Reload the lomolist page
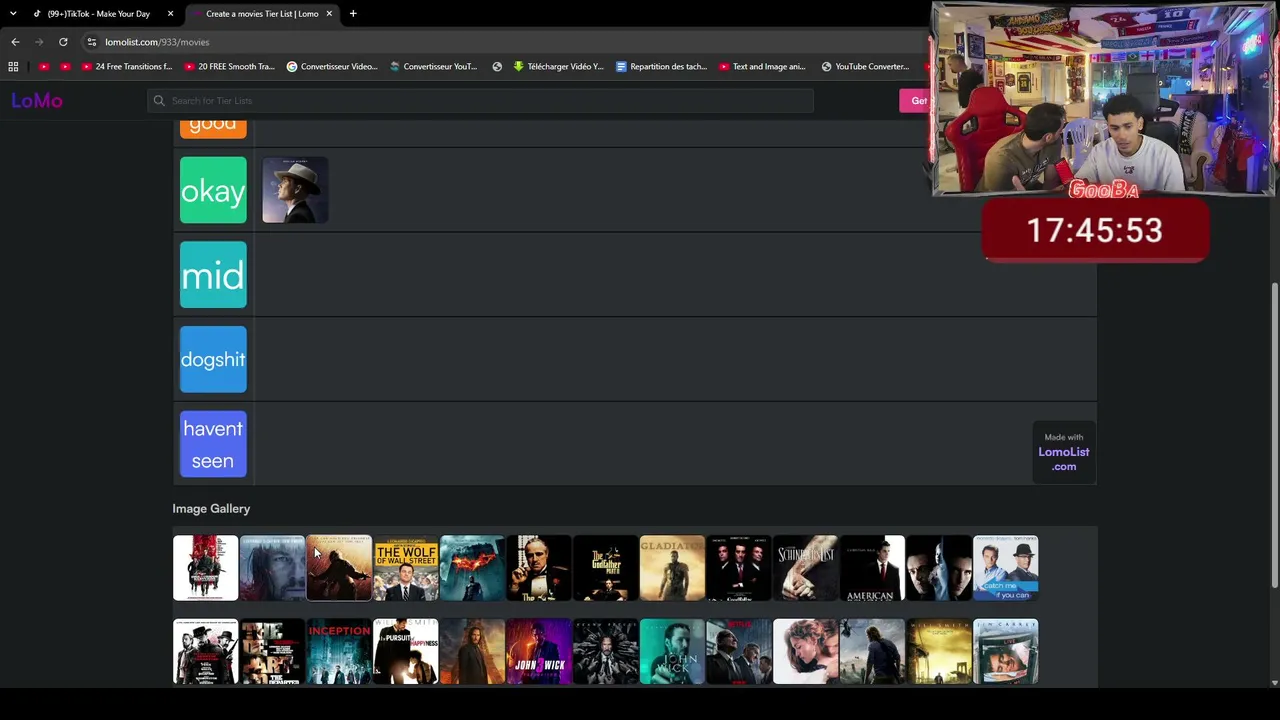The width and height of the screenshot is (1280, 720). (x=63, y=42)
